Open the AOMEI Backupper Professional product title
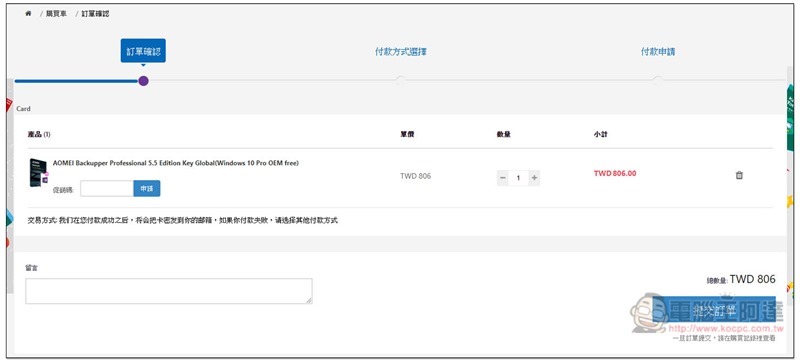This screenshot has width=800, height=362. (176, 163)
